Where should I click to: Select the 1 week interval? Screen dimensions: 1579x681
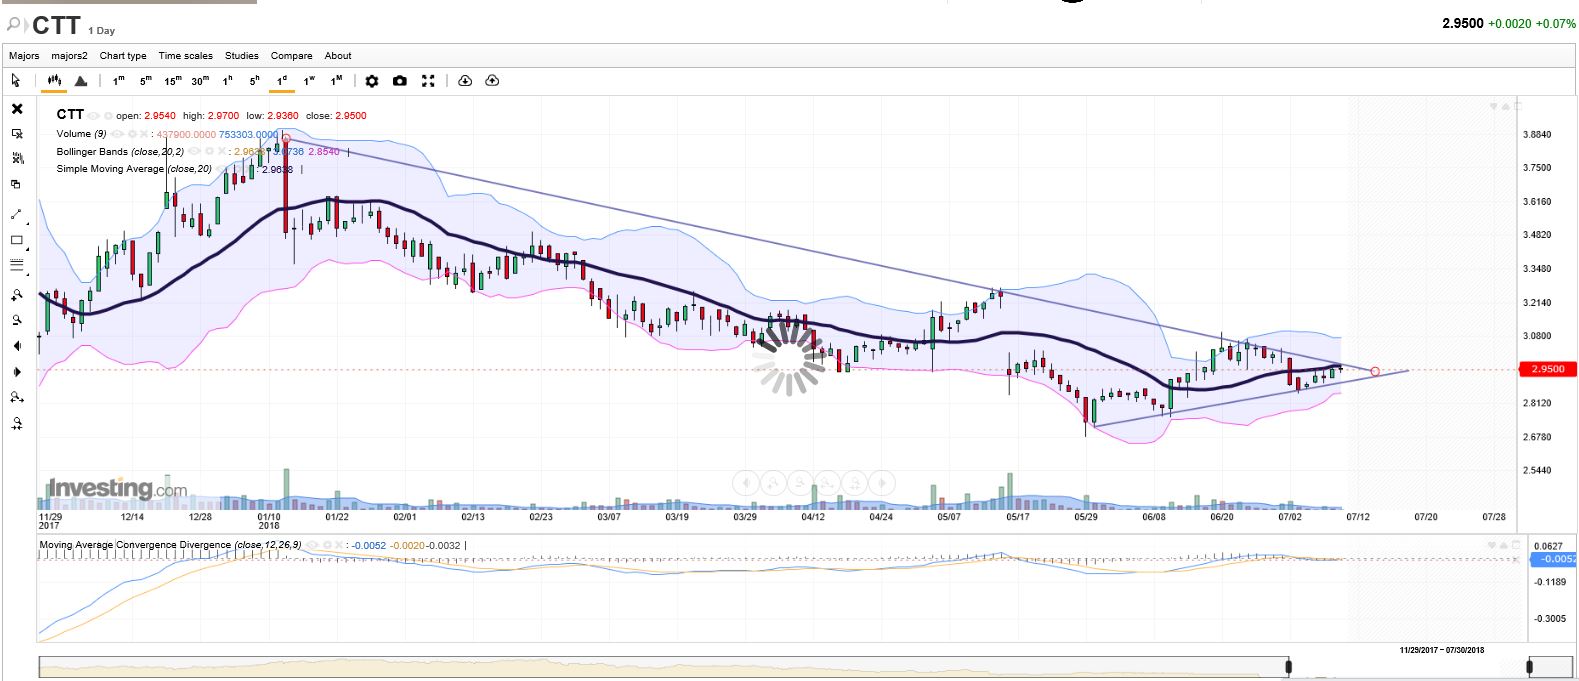[309, 80]
